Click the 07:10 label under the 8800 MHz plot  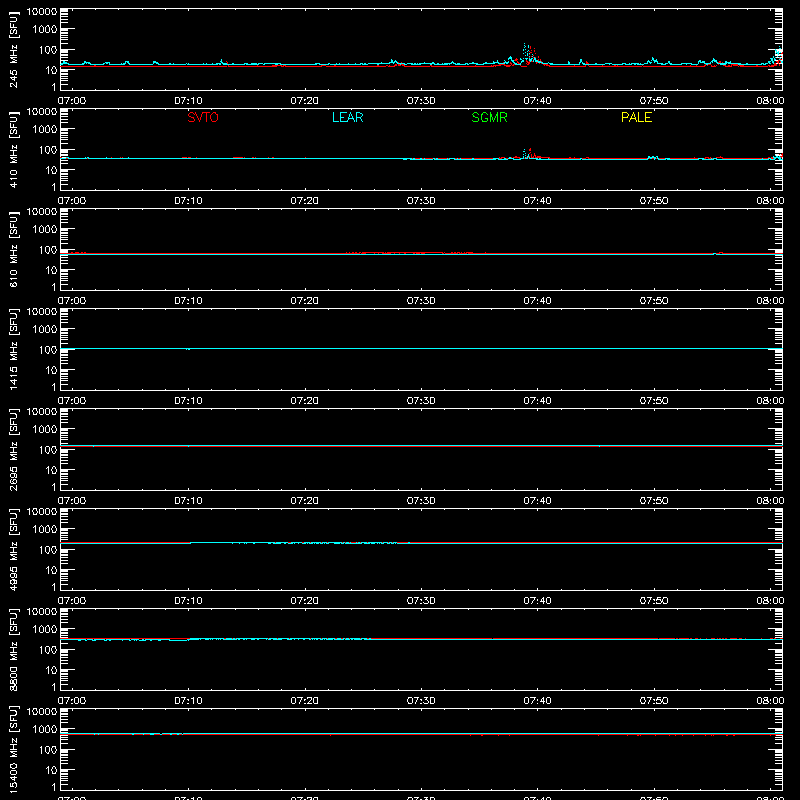(x=188, y=701)
